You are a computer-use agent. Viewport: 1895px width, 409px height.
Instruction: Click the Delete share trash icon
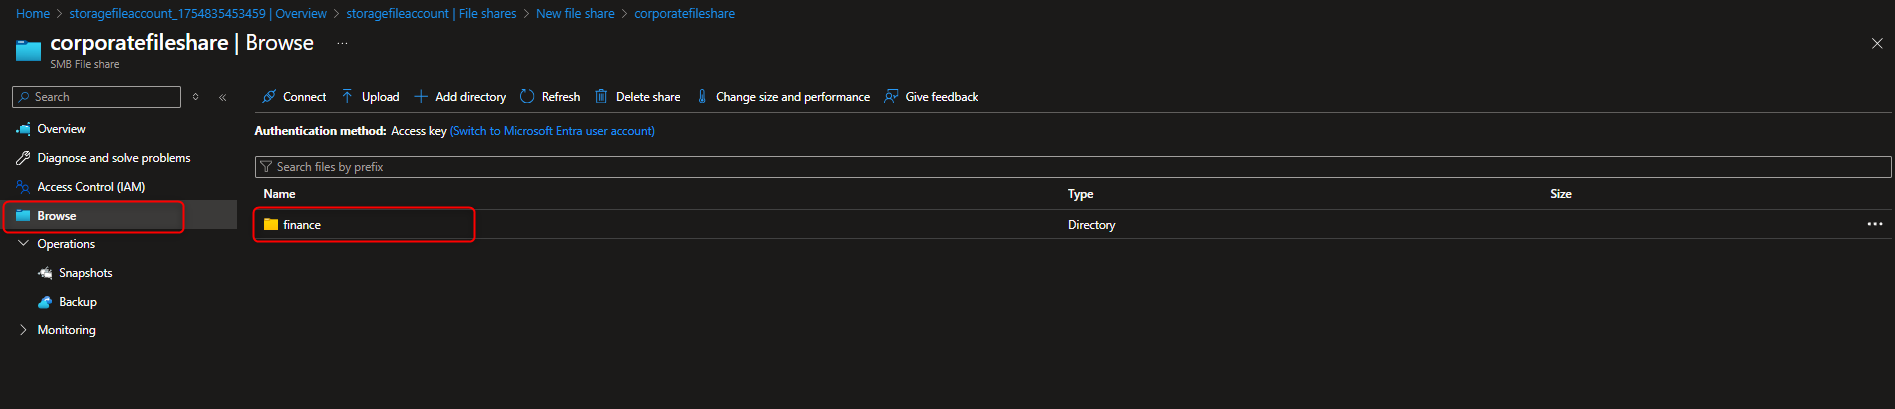601,97
